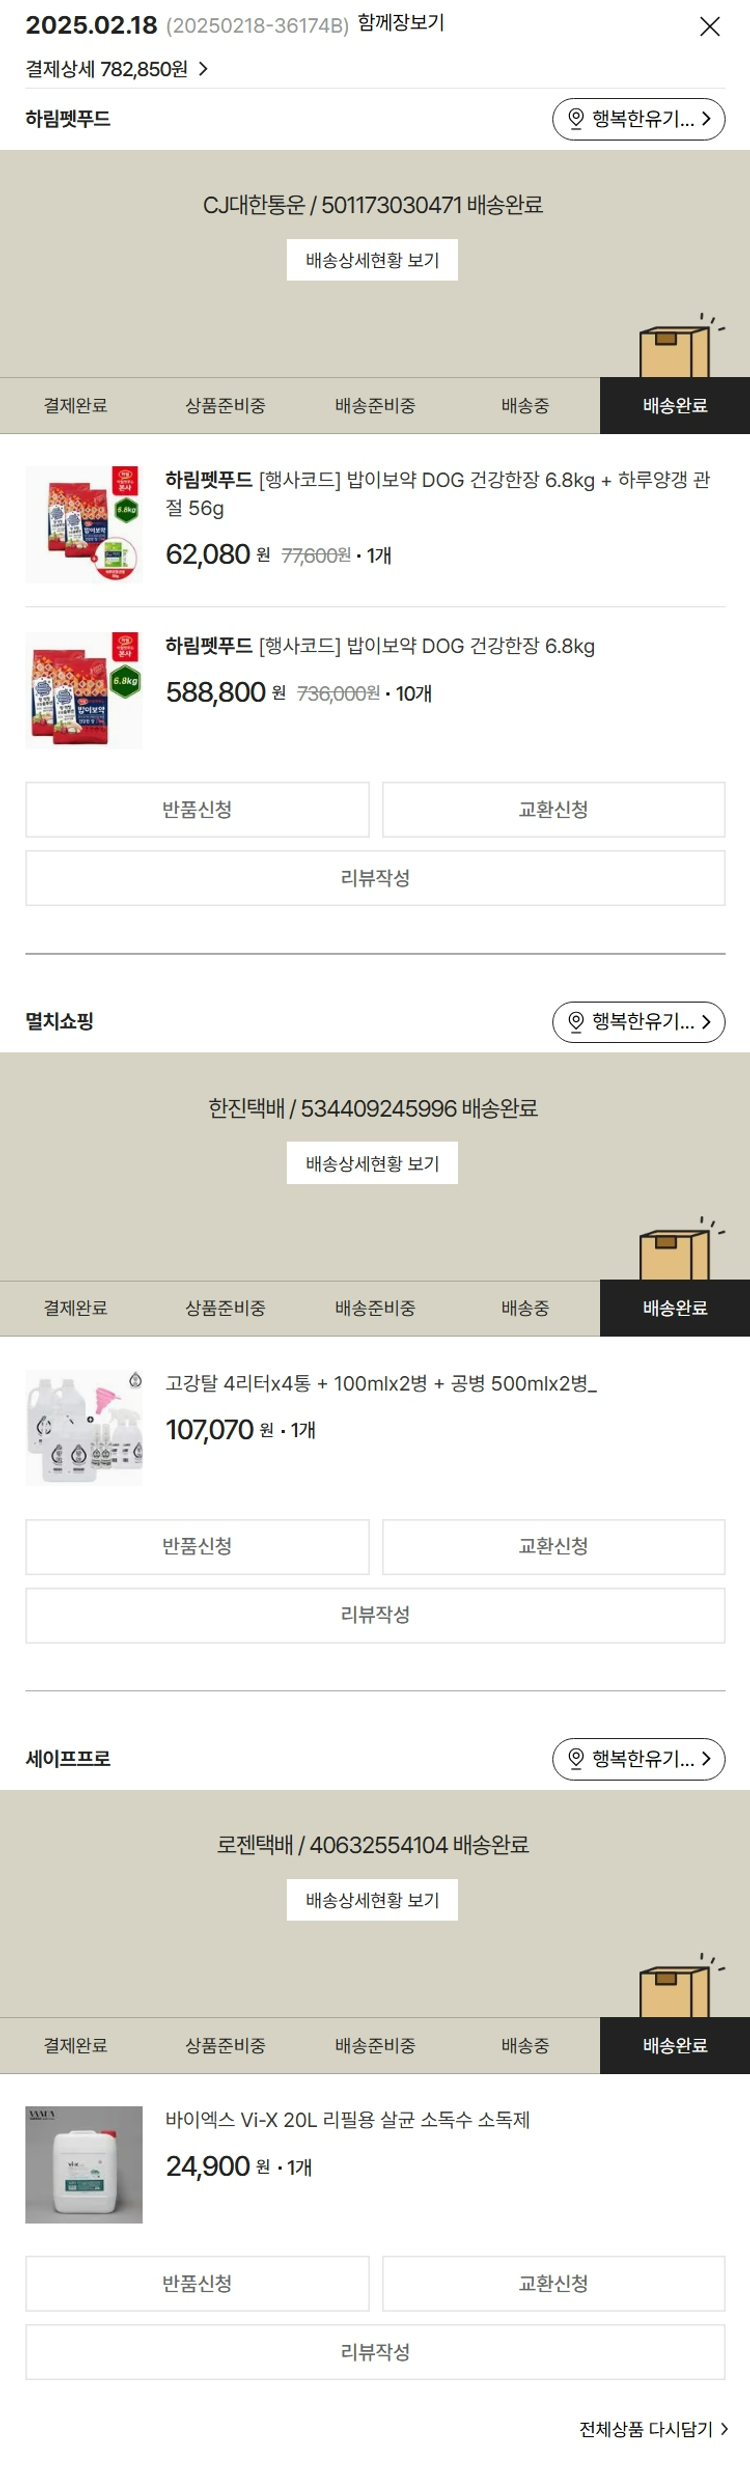View 로젠택배 shipment tracking details
This screenshot has width=750, height=2470.
372,1900
